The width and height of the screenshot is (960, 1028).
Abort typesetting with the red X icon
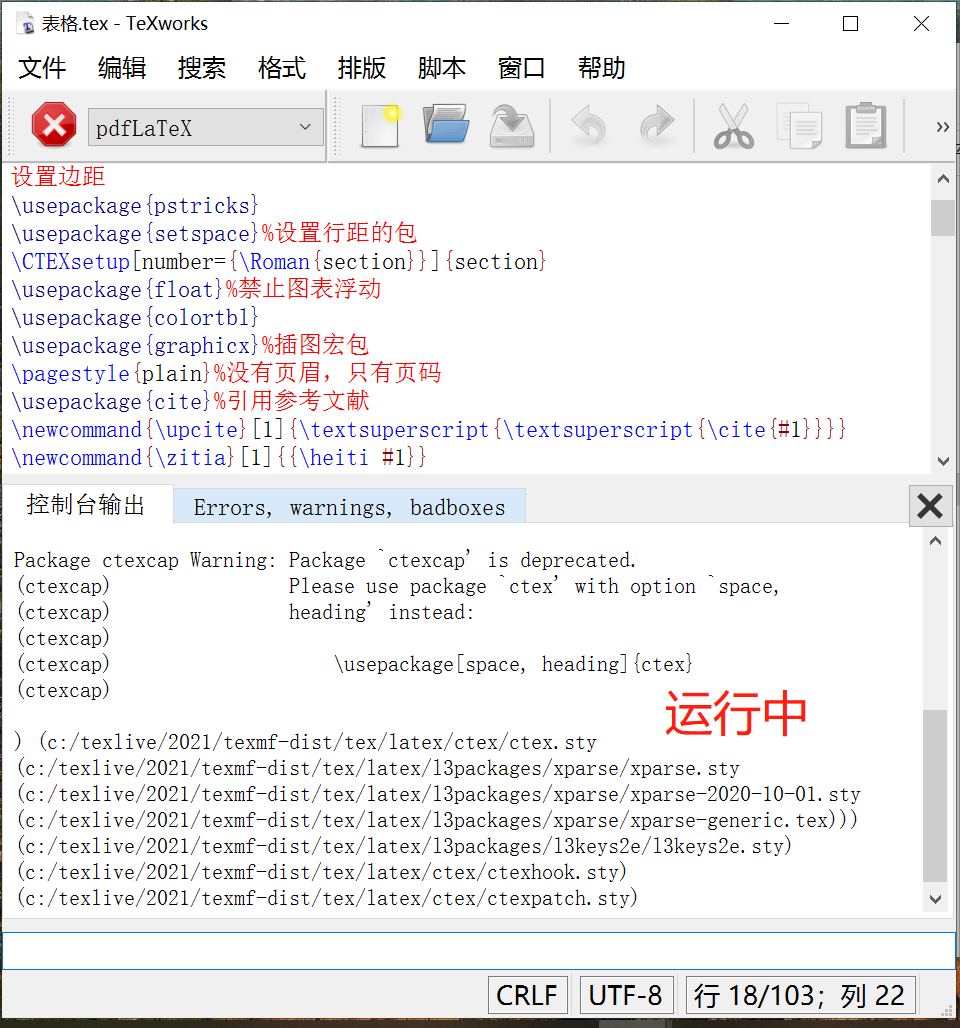(54, 126)
